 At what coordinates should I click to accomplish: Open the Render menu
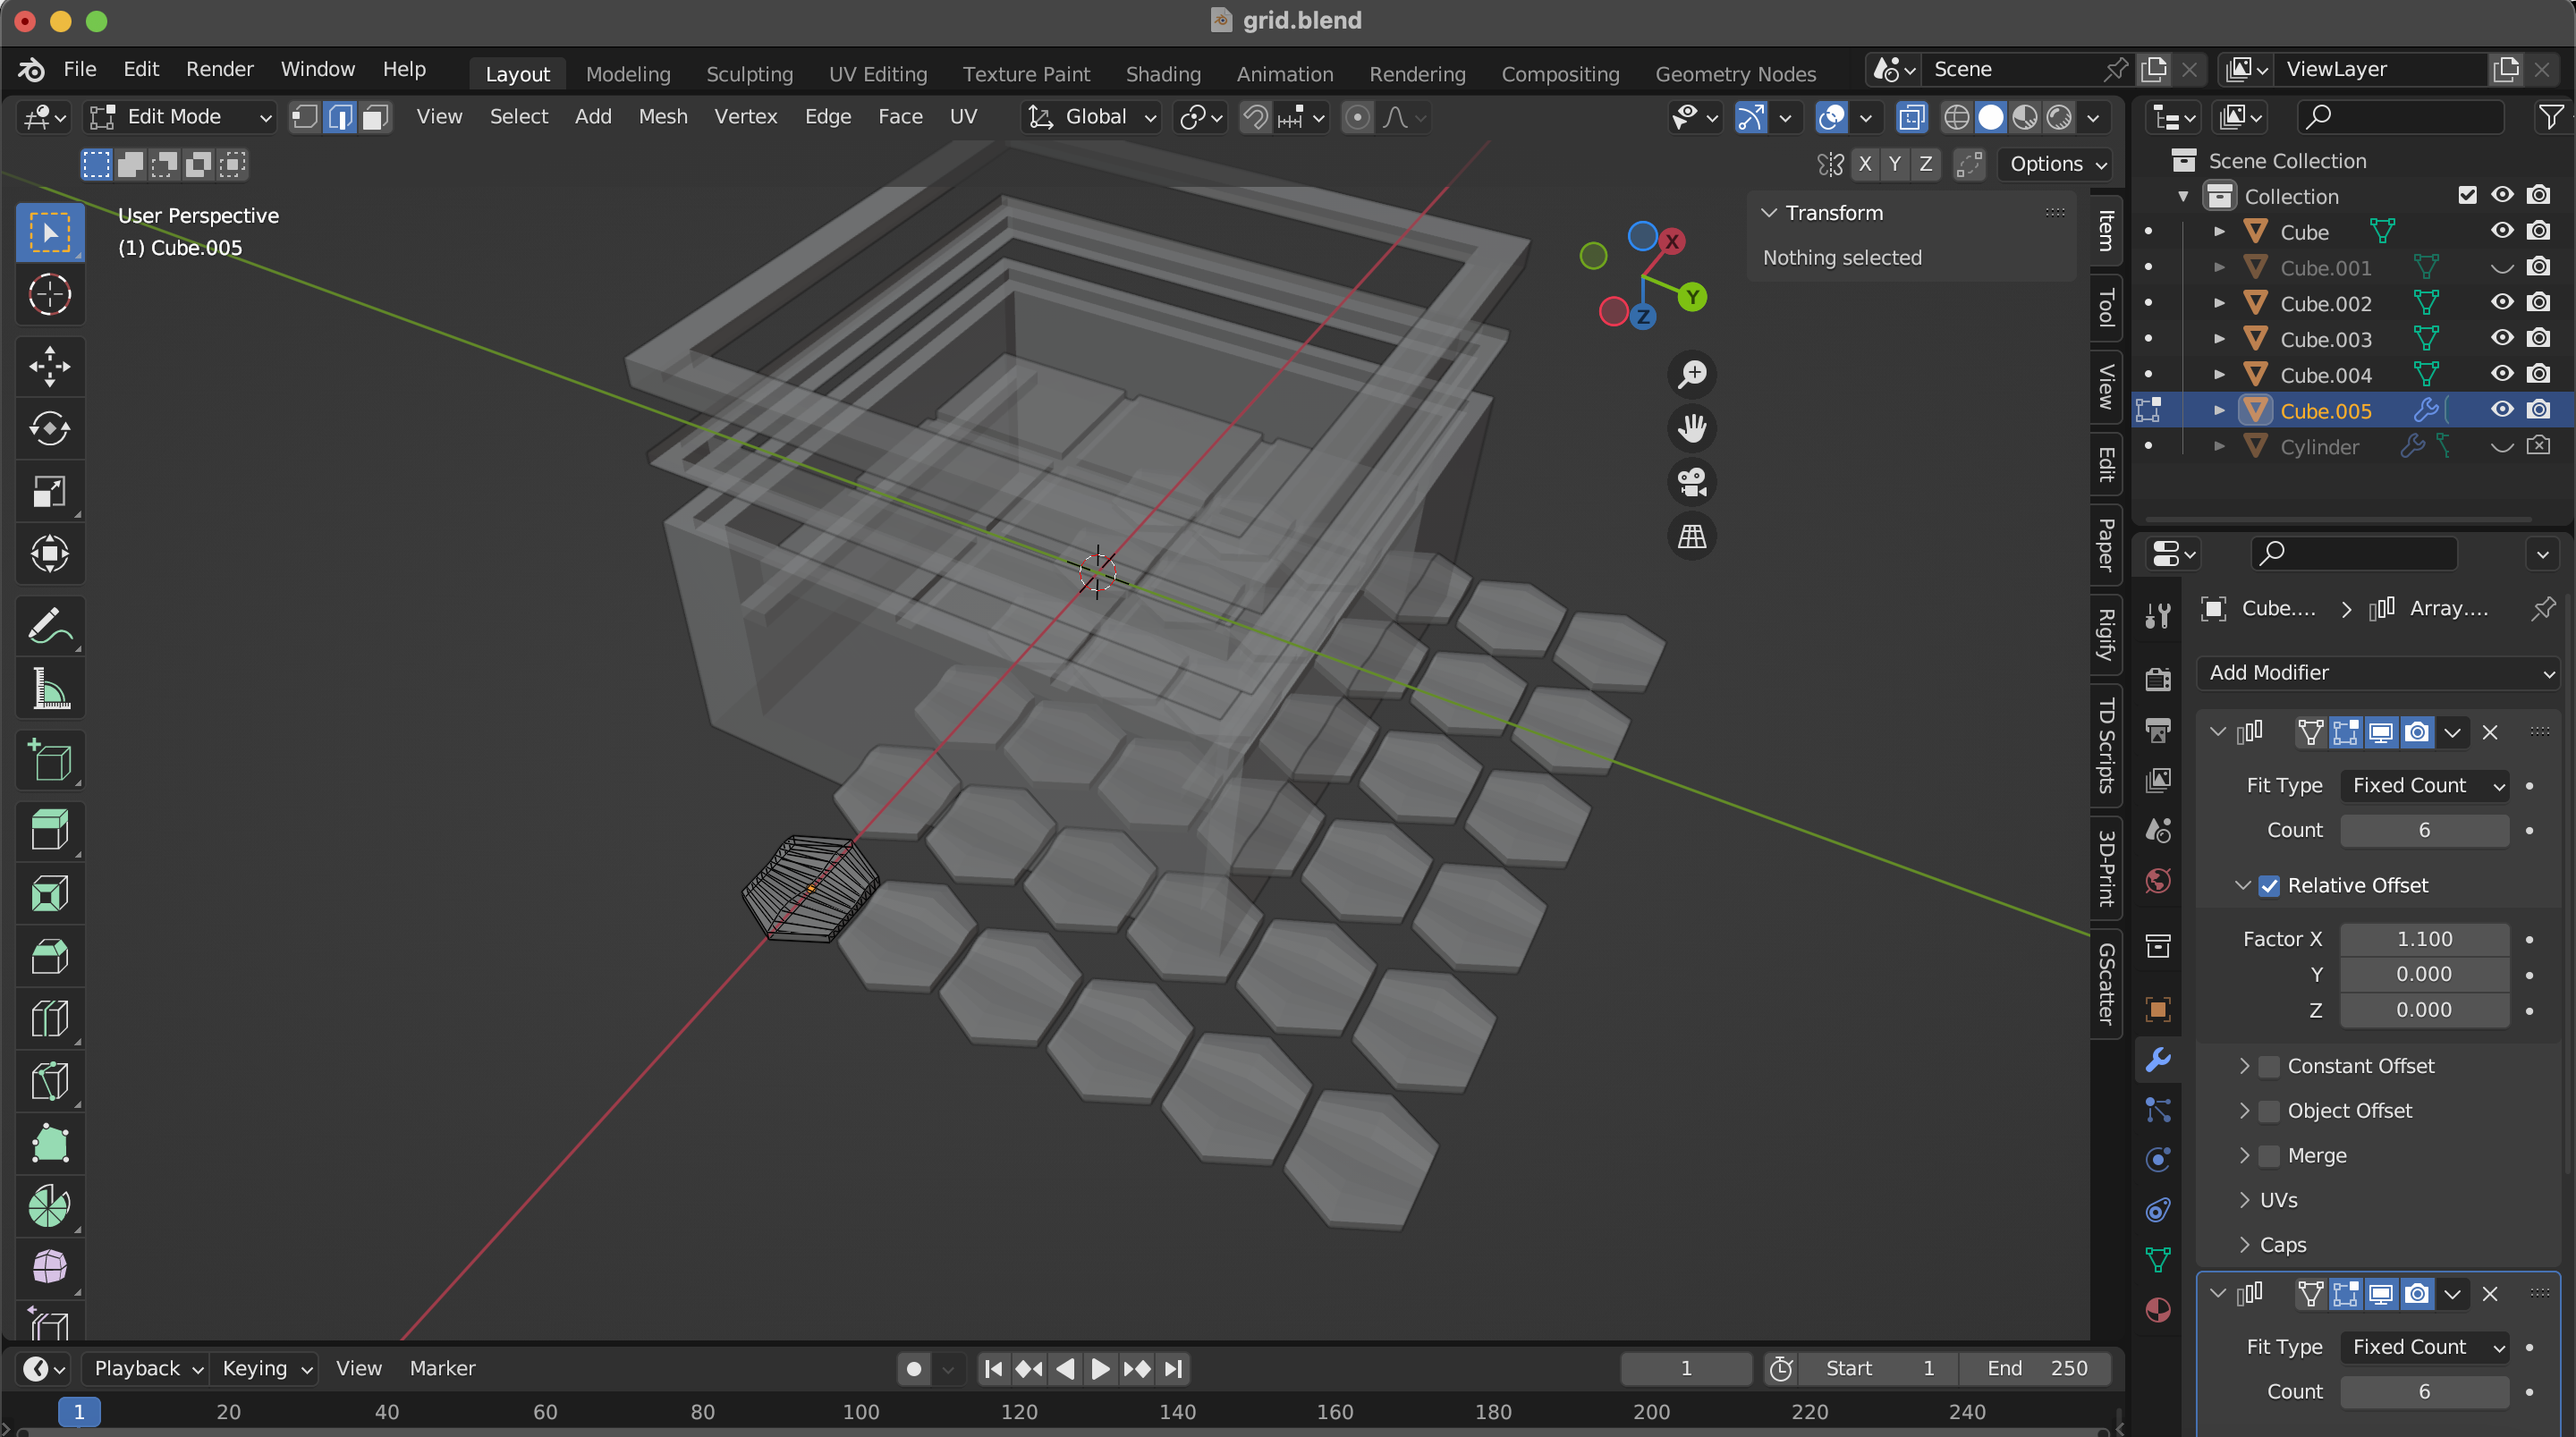click(x=219, y=69)
